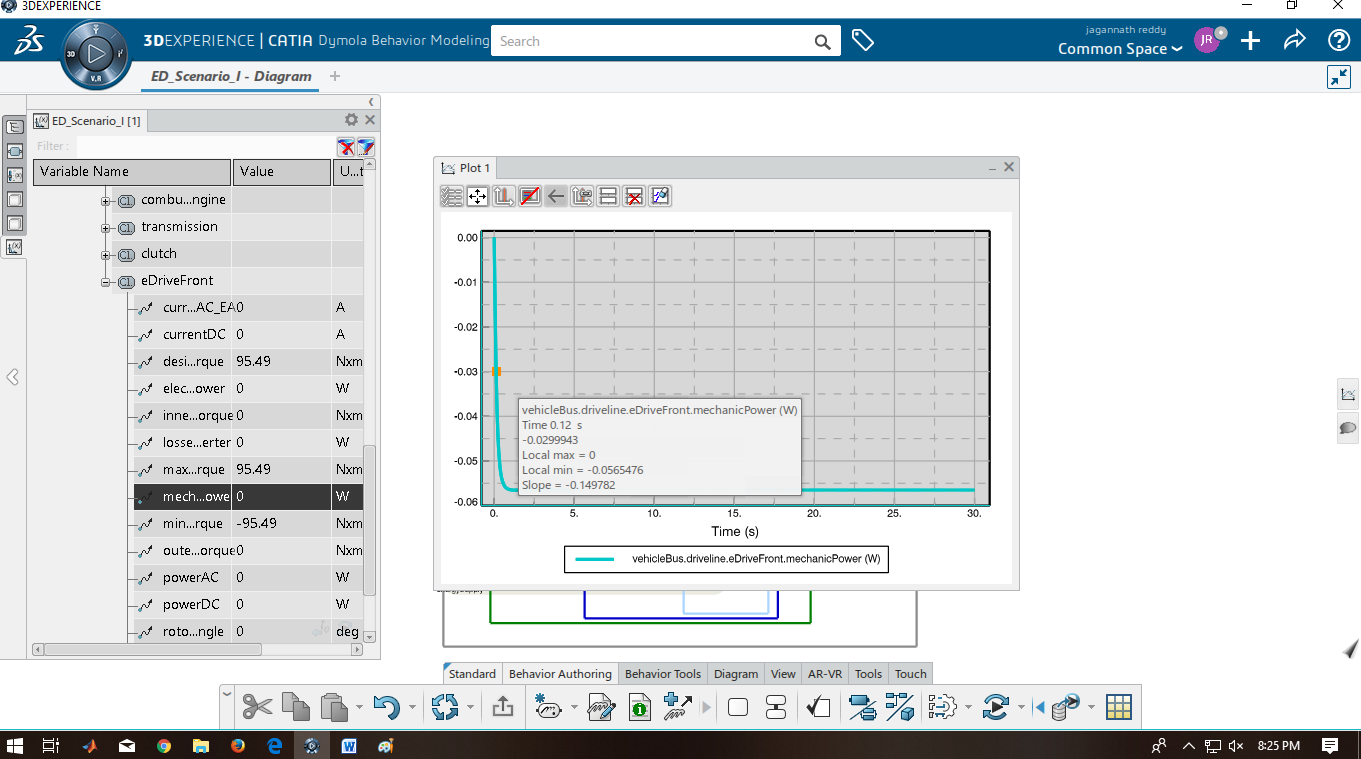This screenshot has width=1361, height=759.
Task: Click the search magnifier icon
Action: pos(822,42)
